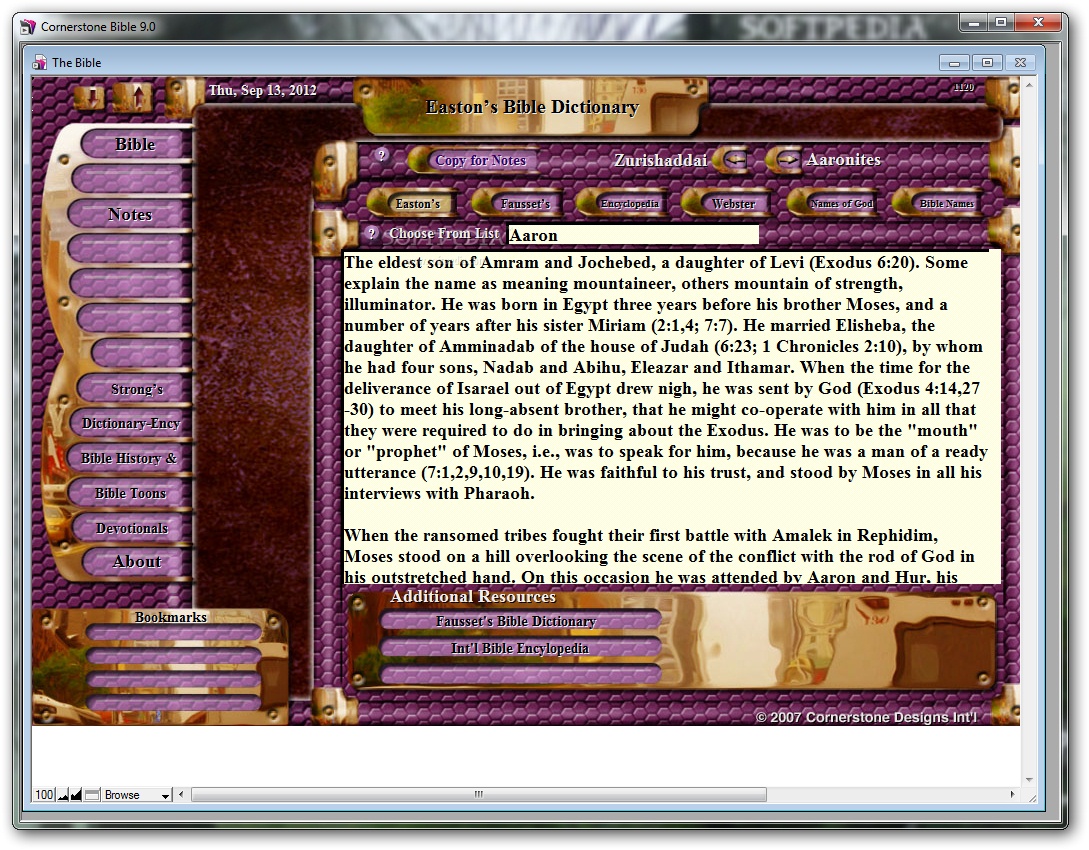Click the 100 zoom level field
Image resolution: width=1089 pixels, height=850 pixels.
click(x=44, y=794)
